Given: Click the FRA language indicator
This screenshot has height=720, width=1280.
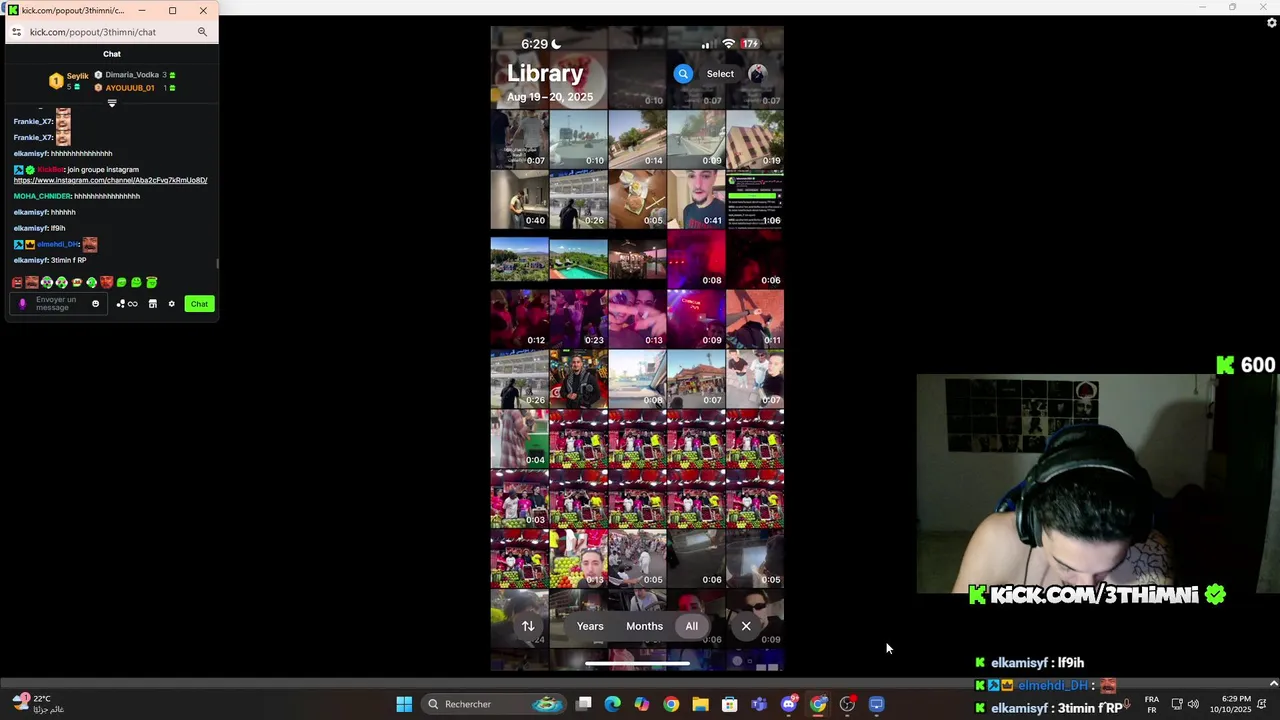Looking at the screenshot, I should tap(1152, 704).
